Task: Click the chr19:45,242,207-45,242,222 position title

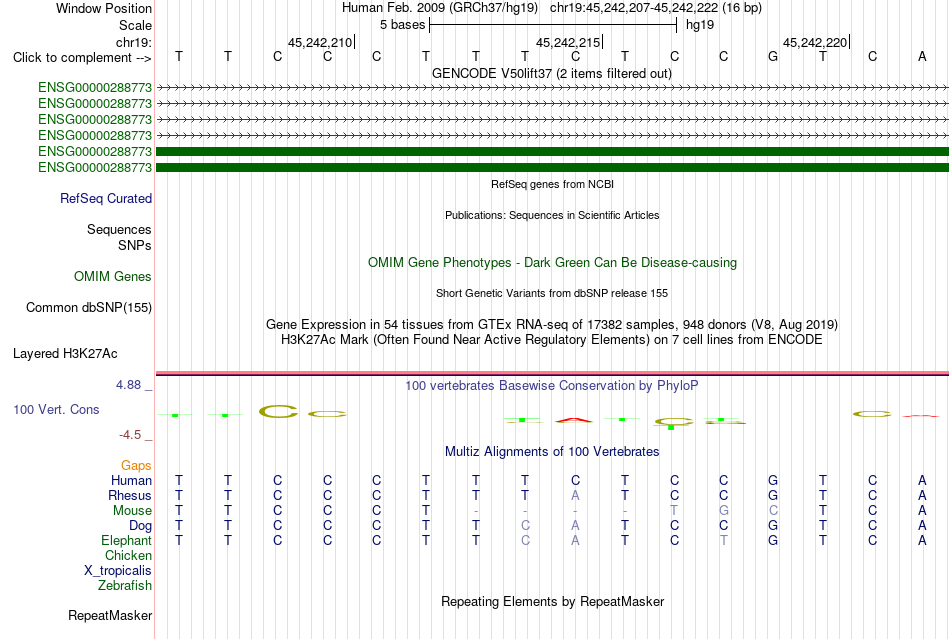Action: (656, 8)
